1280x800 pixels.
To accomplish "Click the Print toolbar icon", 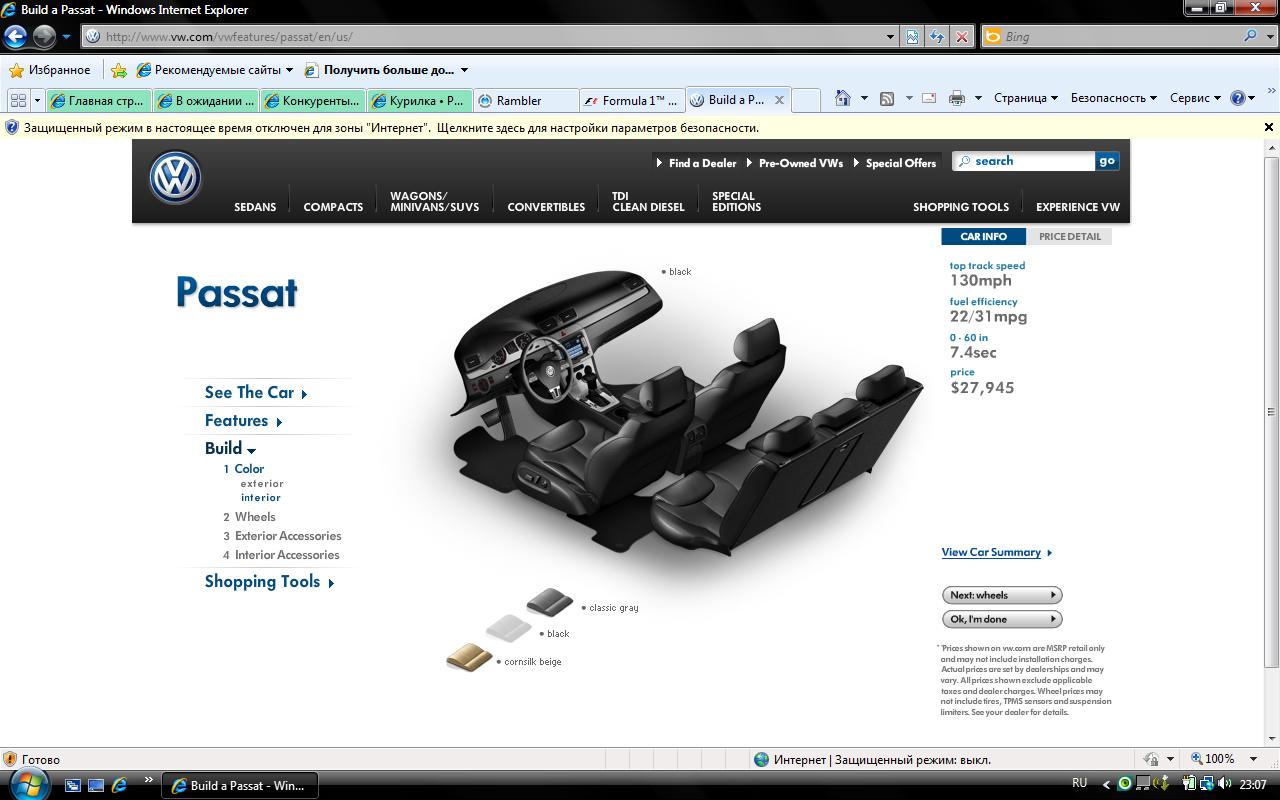I will (x=957, y=98).
